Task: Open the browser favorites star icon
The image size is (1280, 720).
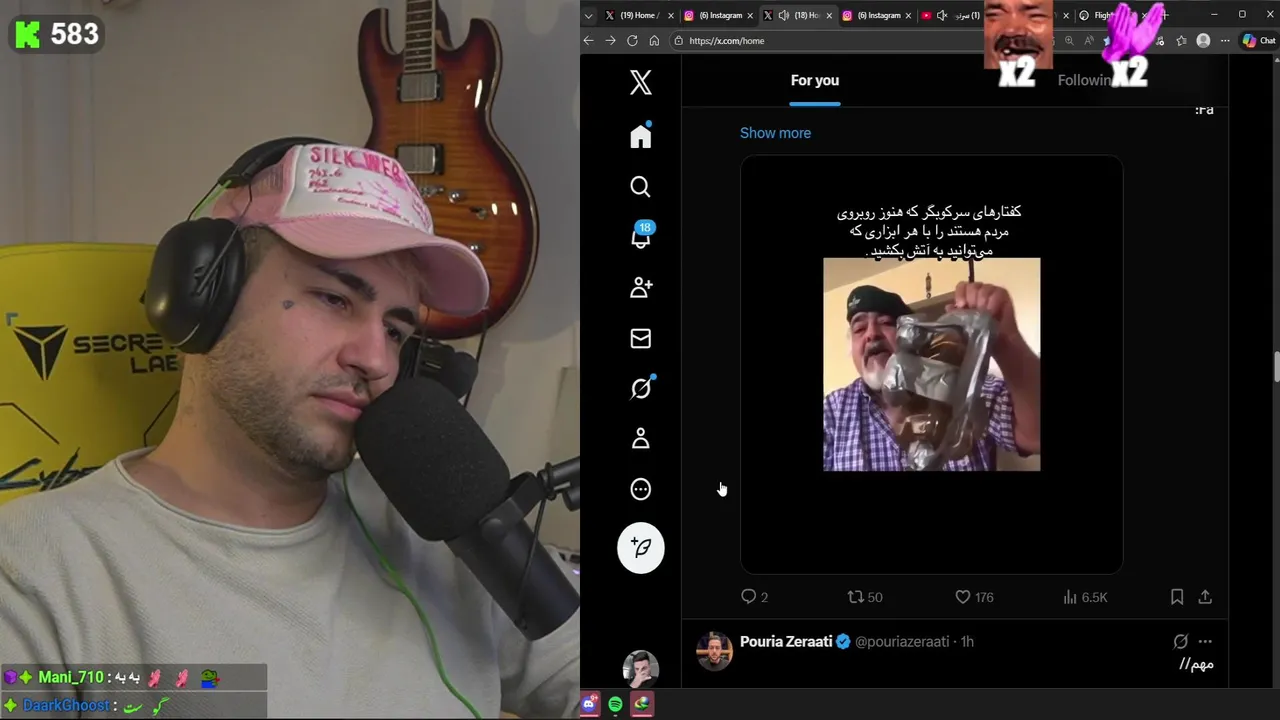Action: (x=1181, y=41)
